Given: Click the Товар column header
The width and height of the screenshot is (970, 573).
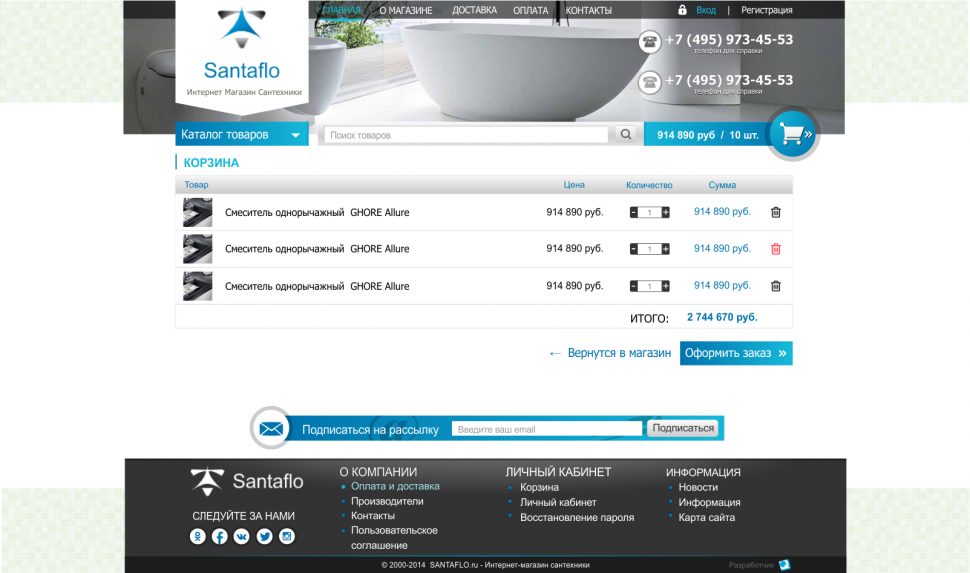Looking at the screenshot, I should (196, 184).
